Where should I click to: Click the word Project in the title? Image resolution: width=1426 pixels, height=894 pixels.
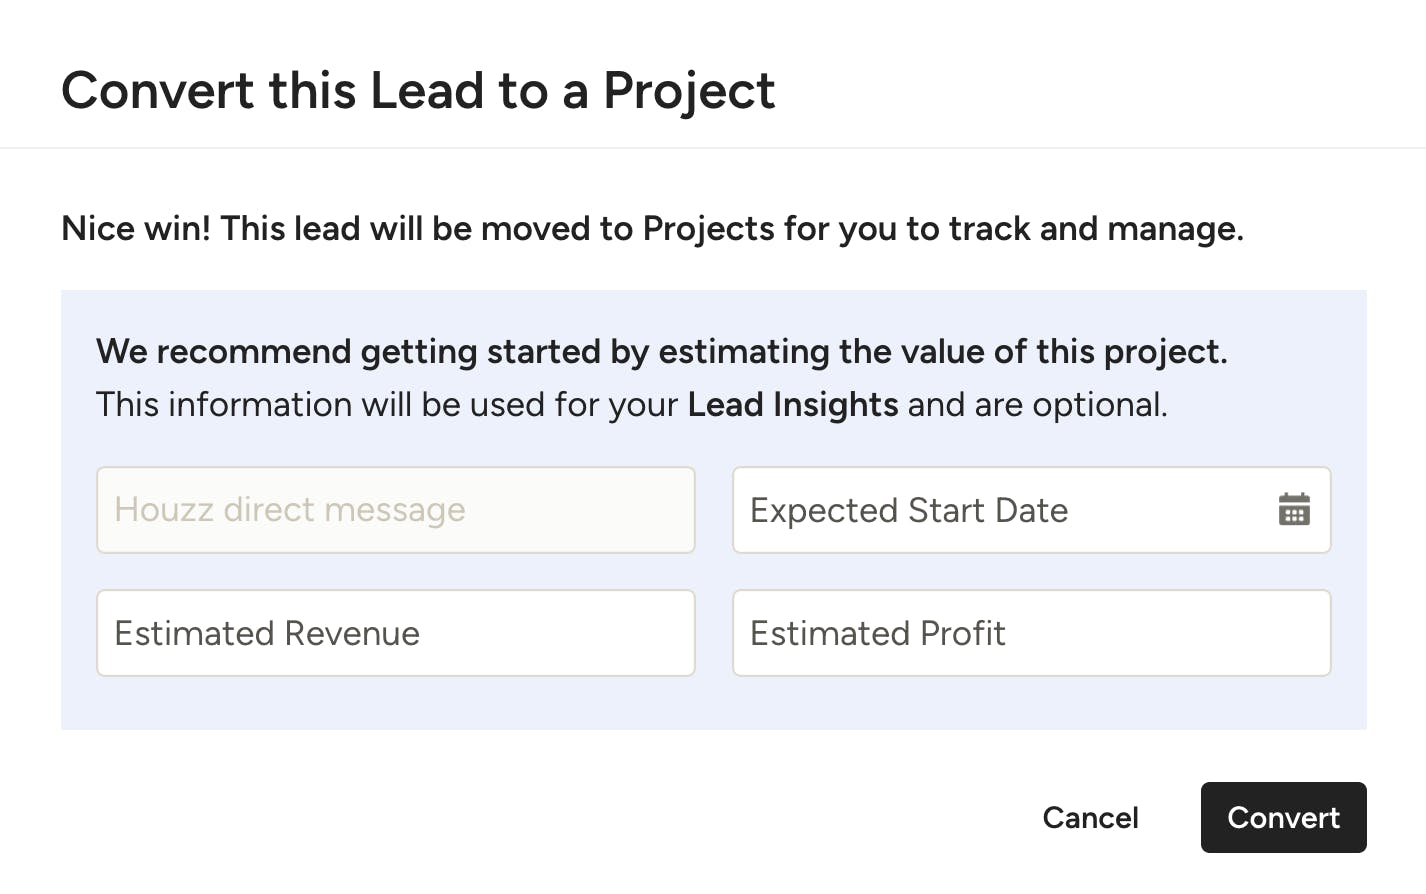[x=688, y=91]
